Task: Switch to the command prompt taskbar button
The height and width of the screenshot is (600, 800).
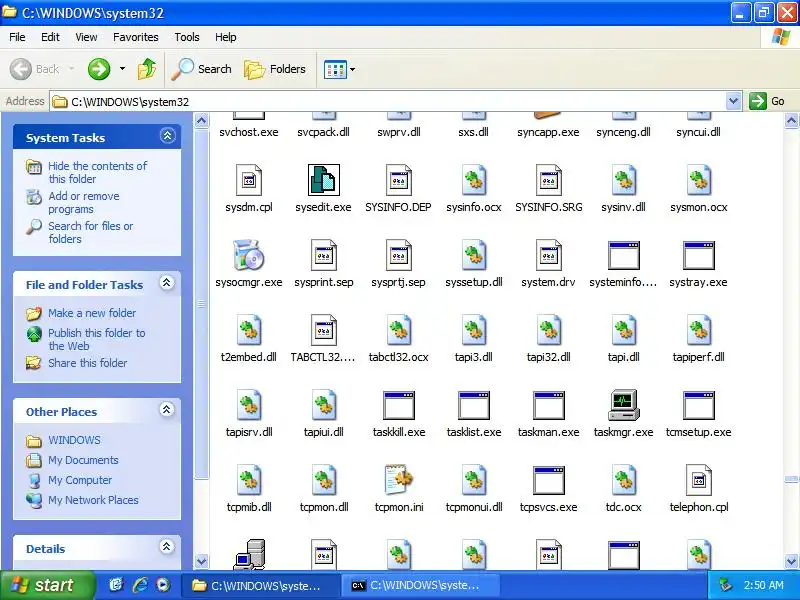Action: click(x=420, y=586)
